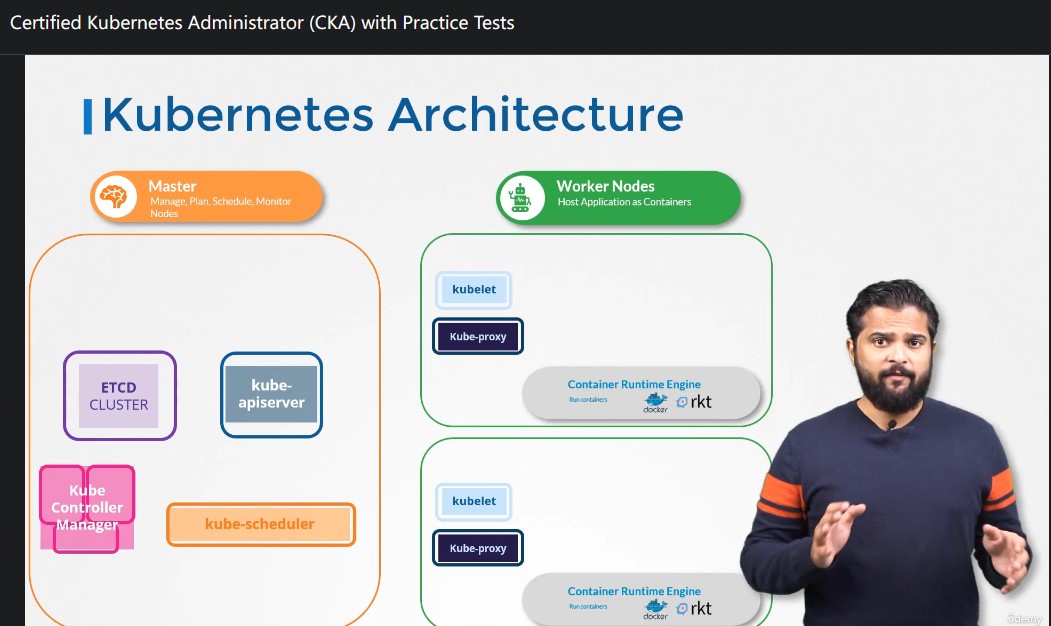
Task: Click the lower kubelet box
Action: [474, 501]
